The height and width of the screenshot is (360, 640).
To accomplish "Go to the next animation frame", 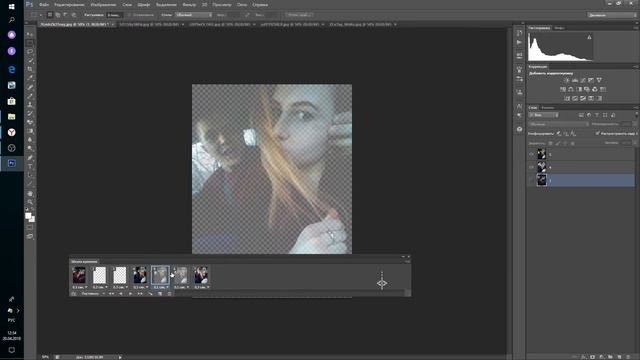I will pos(140,293).
